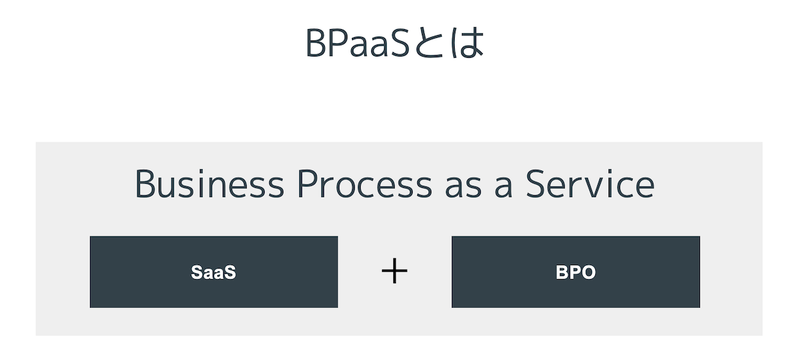
Task: Click gray area right of Service heading
Action: (x=708, y=184)
